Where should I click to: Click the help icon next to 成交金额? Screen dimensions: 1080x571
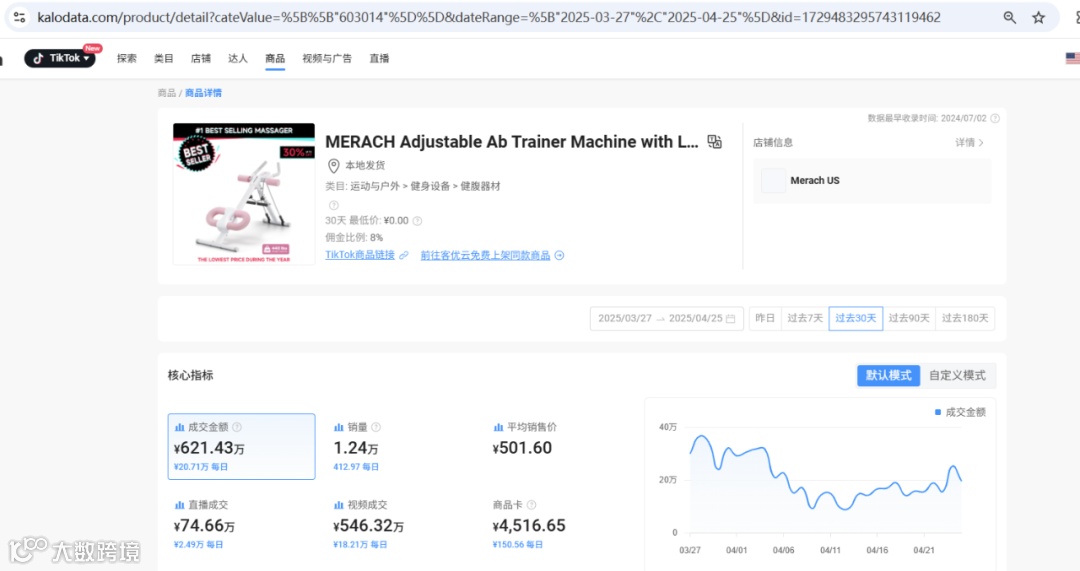pos(237,427)
